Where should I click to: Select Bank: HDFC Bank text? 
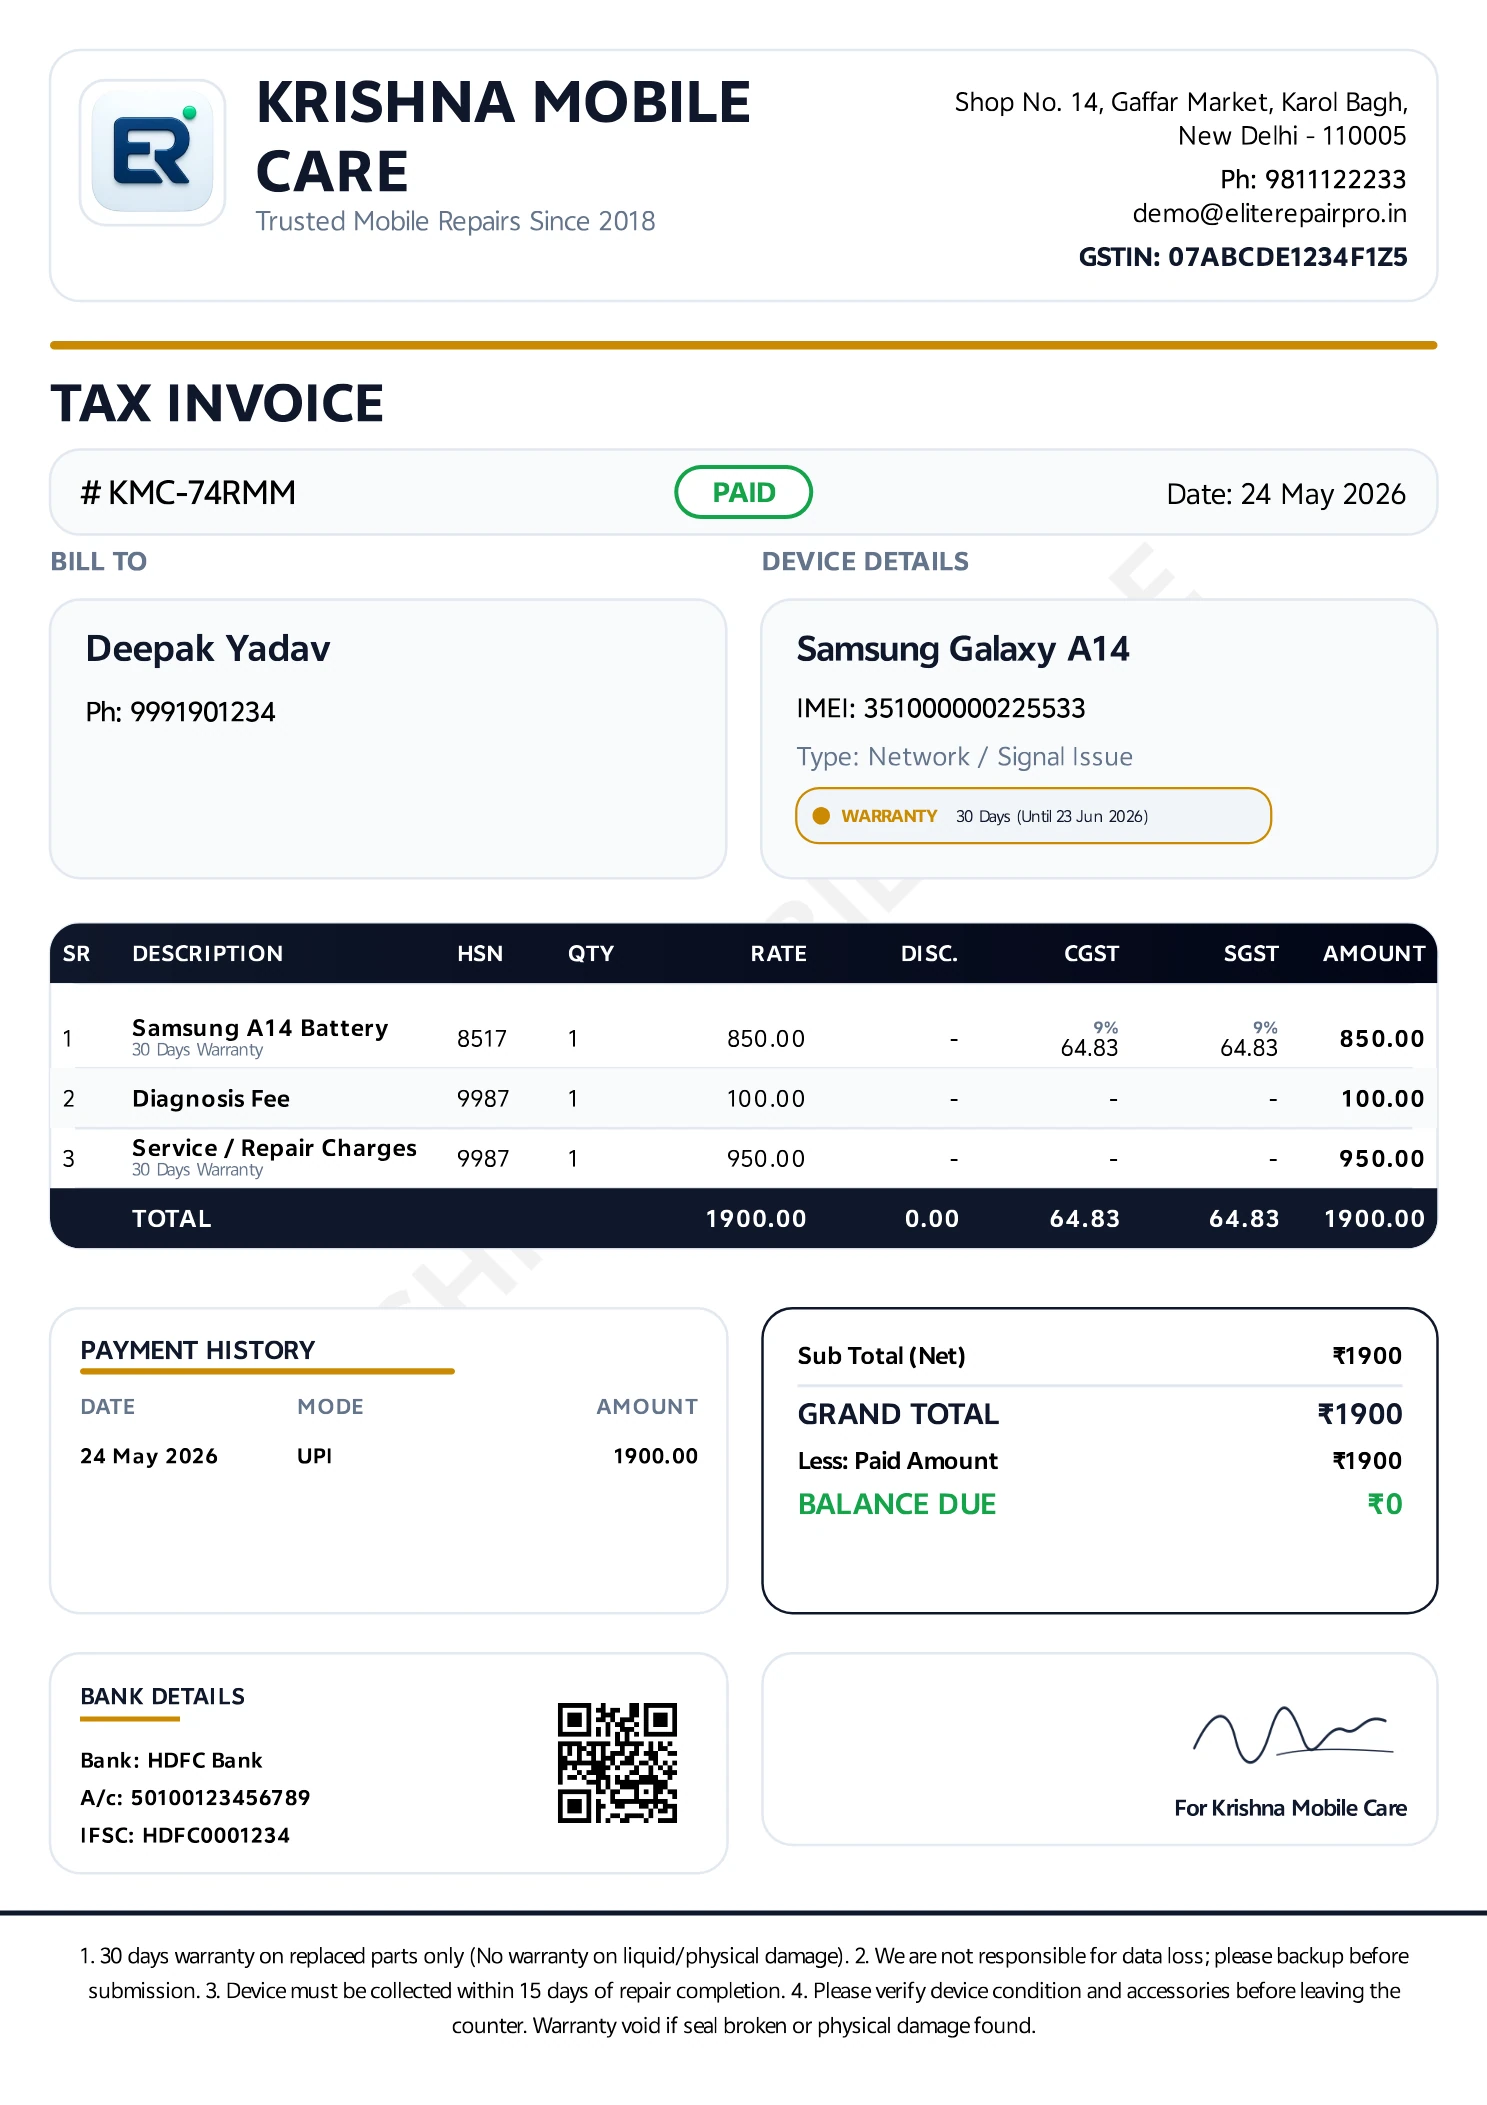(171, 1761)
